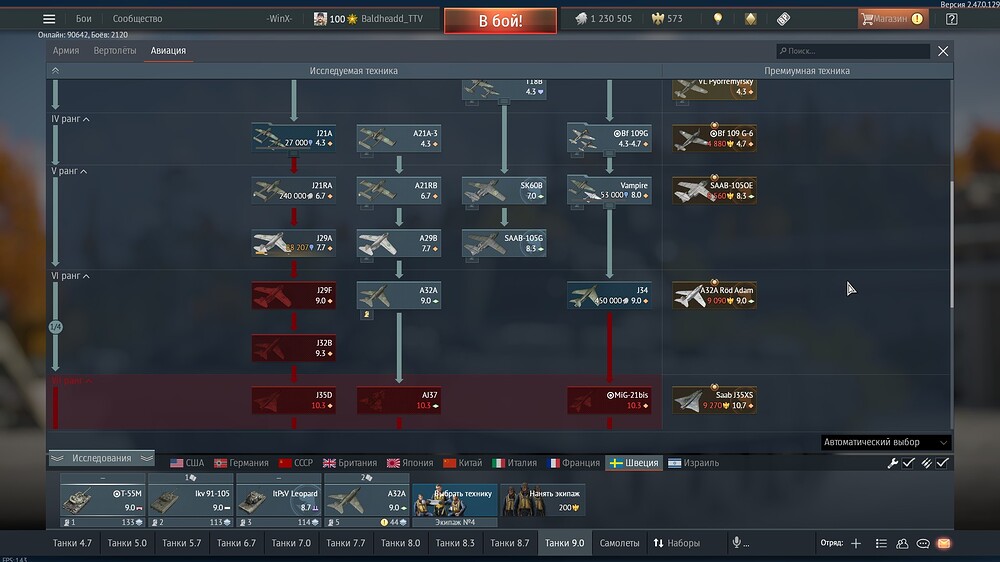Image resolution: width=1000 pixels, height=562 pixels.
Task: Add squad member with plus icon
Action: pos(856,544)
